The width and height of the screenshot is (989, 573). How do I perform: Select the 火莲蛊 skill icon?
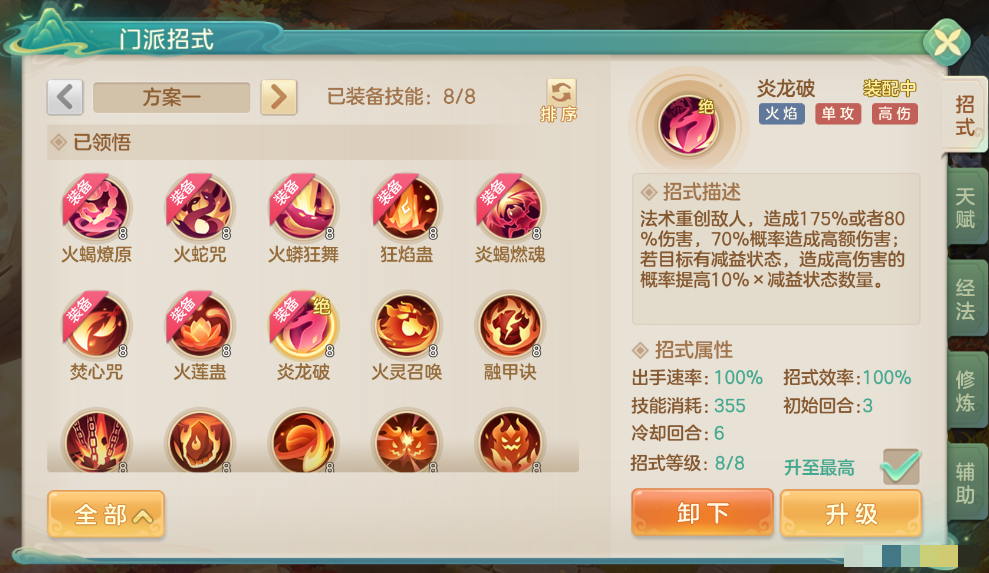(200, 326)
